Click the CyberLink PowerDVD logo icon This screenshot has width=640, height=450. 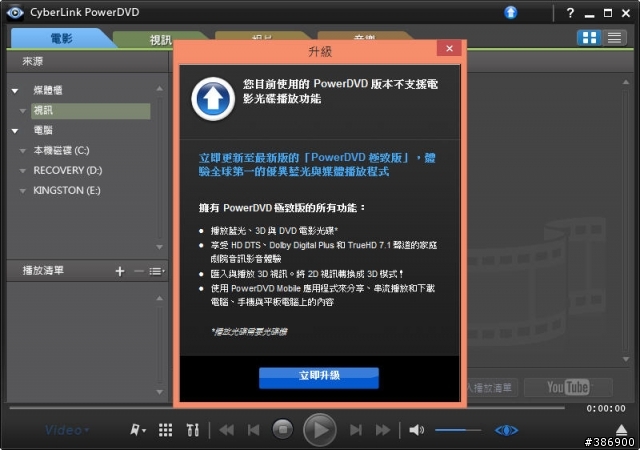tap(15, 13)
